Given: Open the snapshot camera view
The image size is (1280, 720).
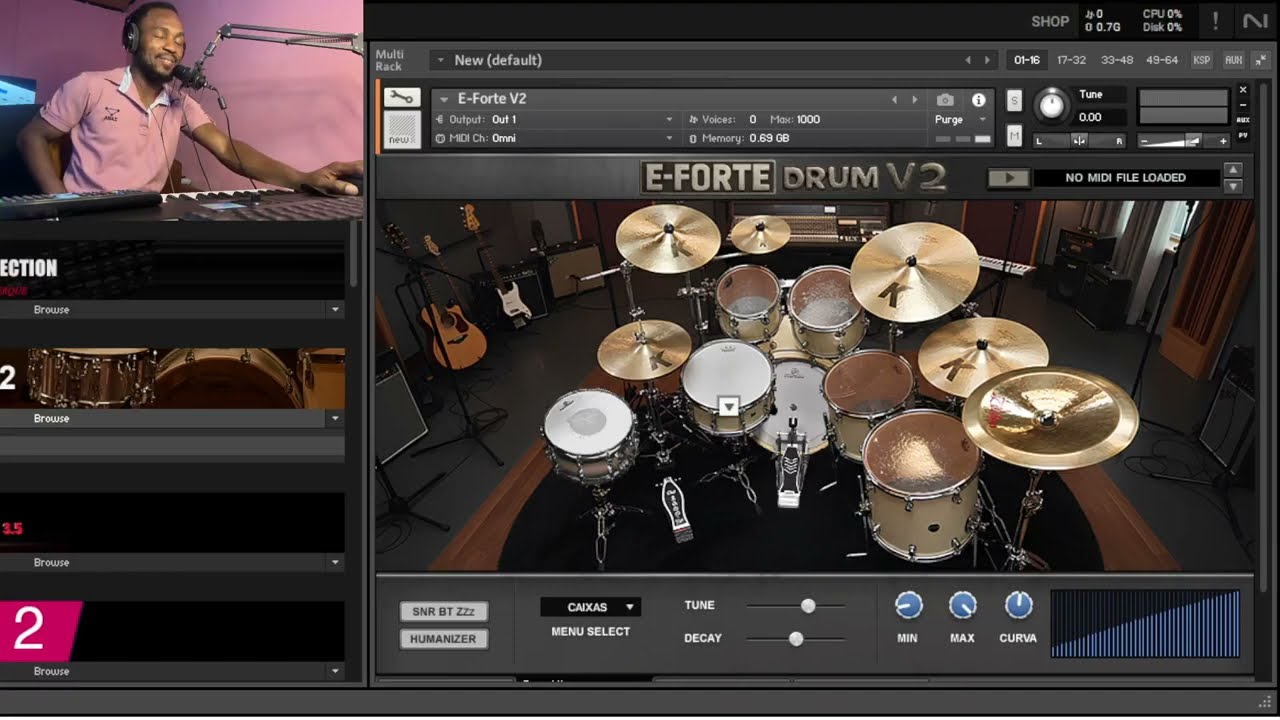Looking at the screenshot, I should pos(945,100).
